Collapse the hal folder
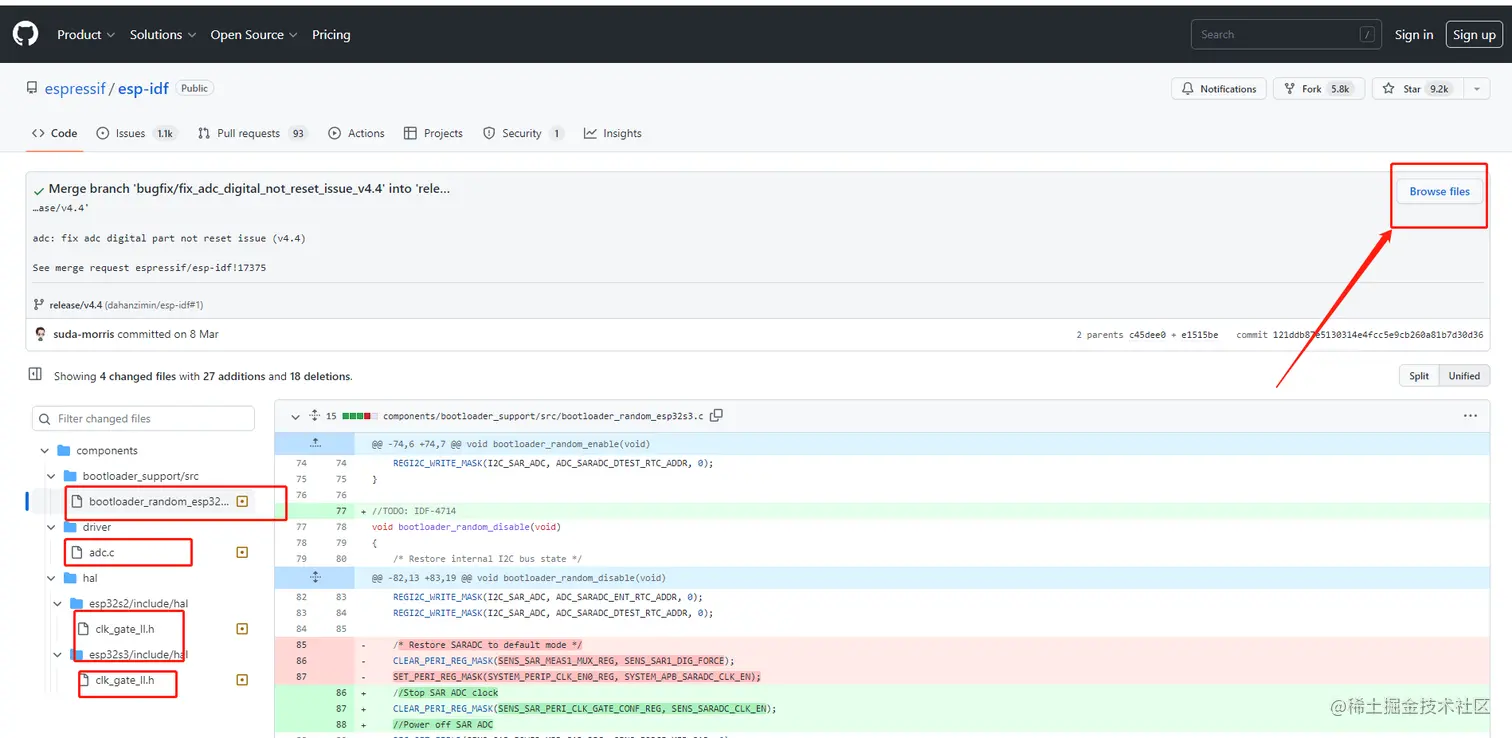 [x=51, y=578]
